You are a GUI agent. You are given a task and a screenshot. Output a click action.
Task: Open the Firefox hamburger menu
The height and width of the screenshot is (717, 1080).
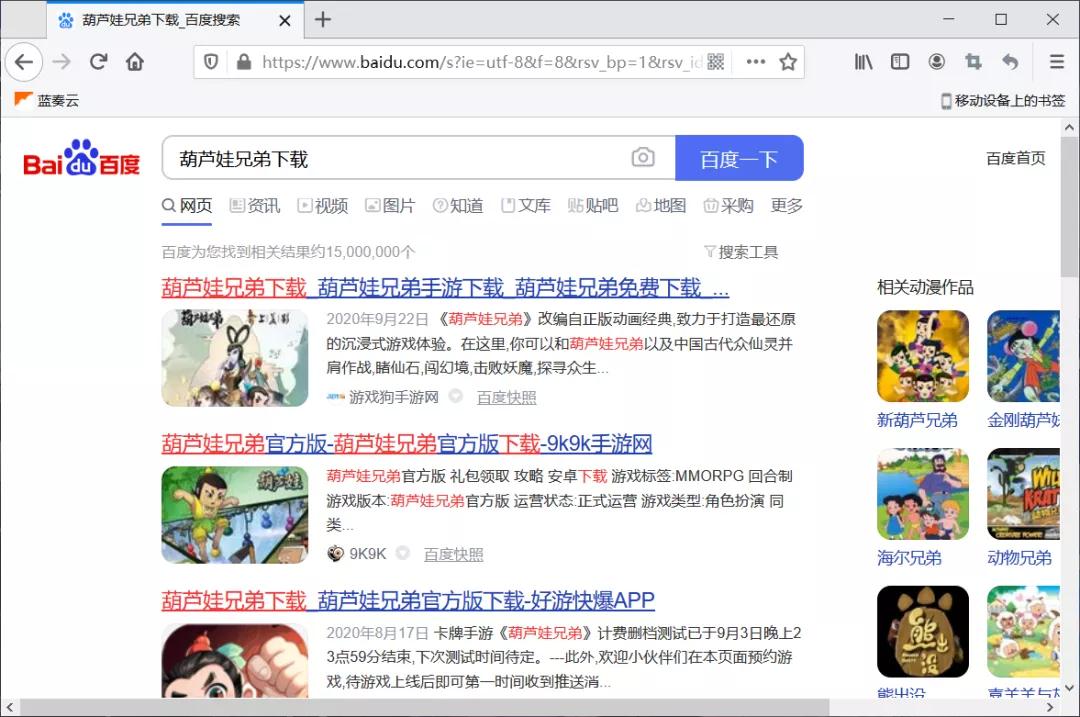point(1057,61)
